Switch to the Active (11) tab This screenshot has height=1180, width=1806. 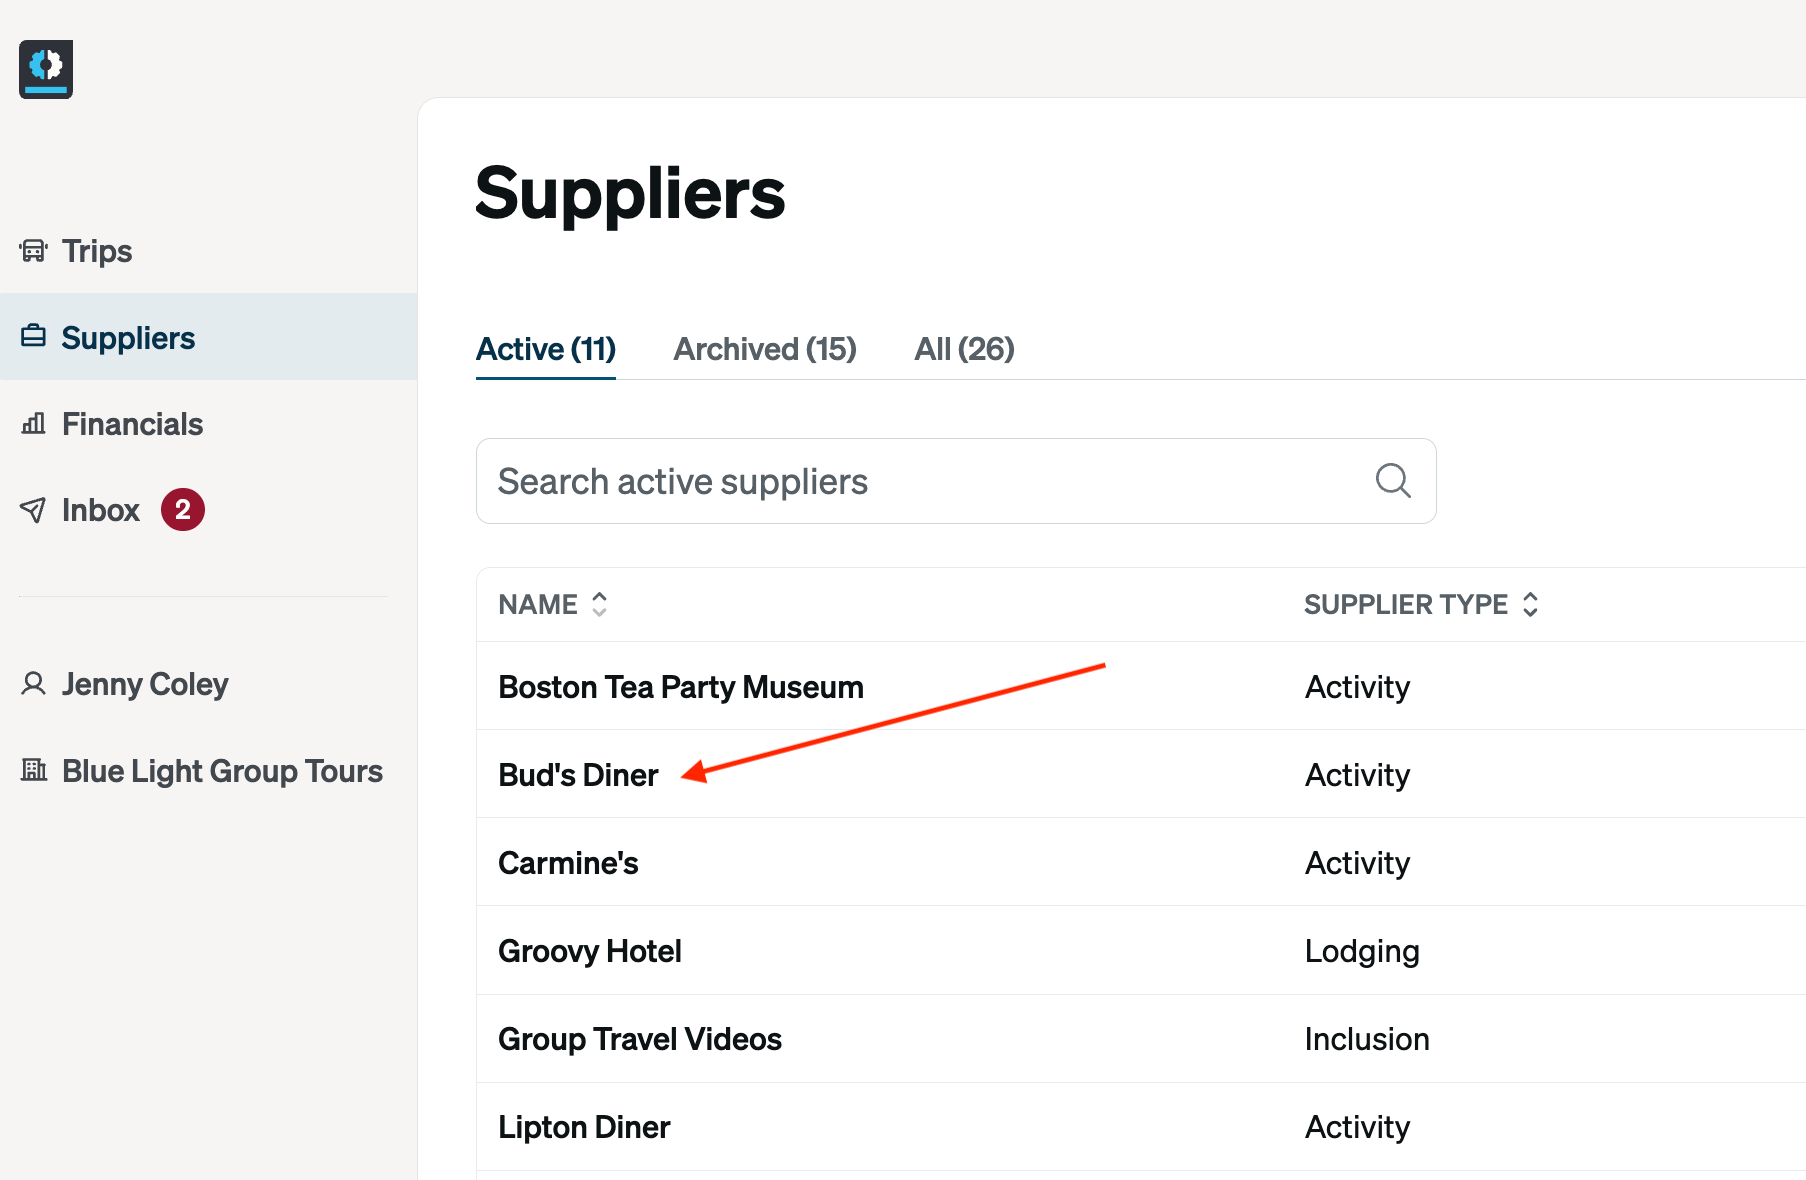546,349
